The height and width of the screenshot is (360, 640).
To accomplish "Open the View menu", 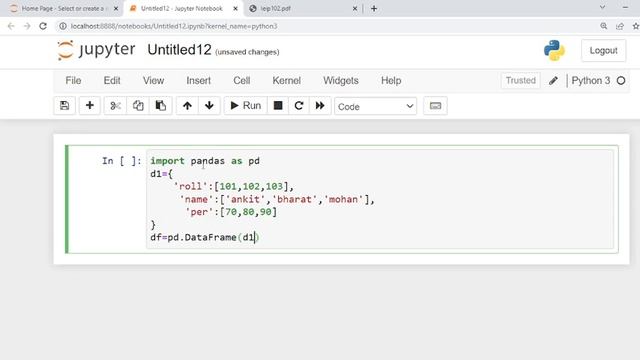I will pyautogui.click(x=153, y=80).
